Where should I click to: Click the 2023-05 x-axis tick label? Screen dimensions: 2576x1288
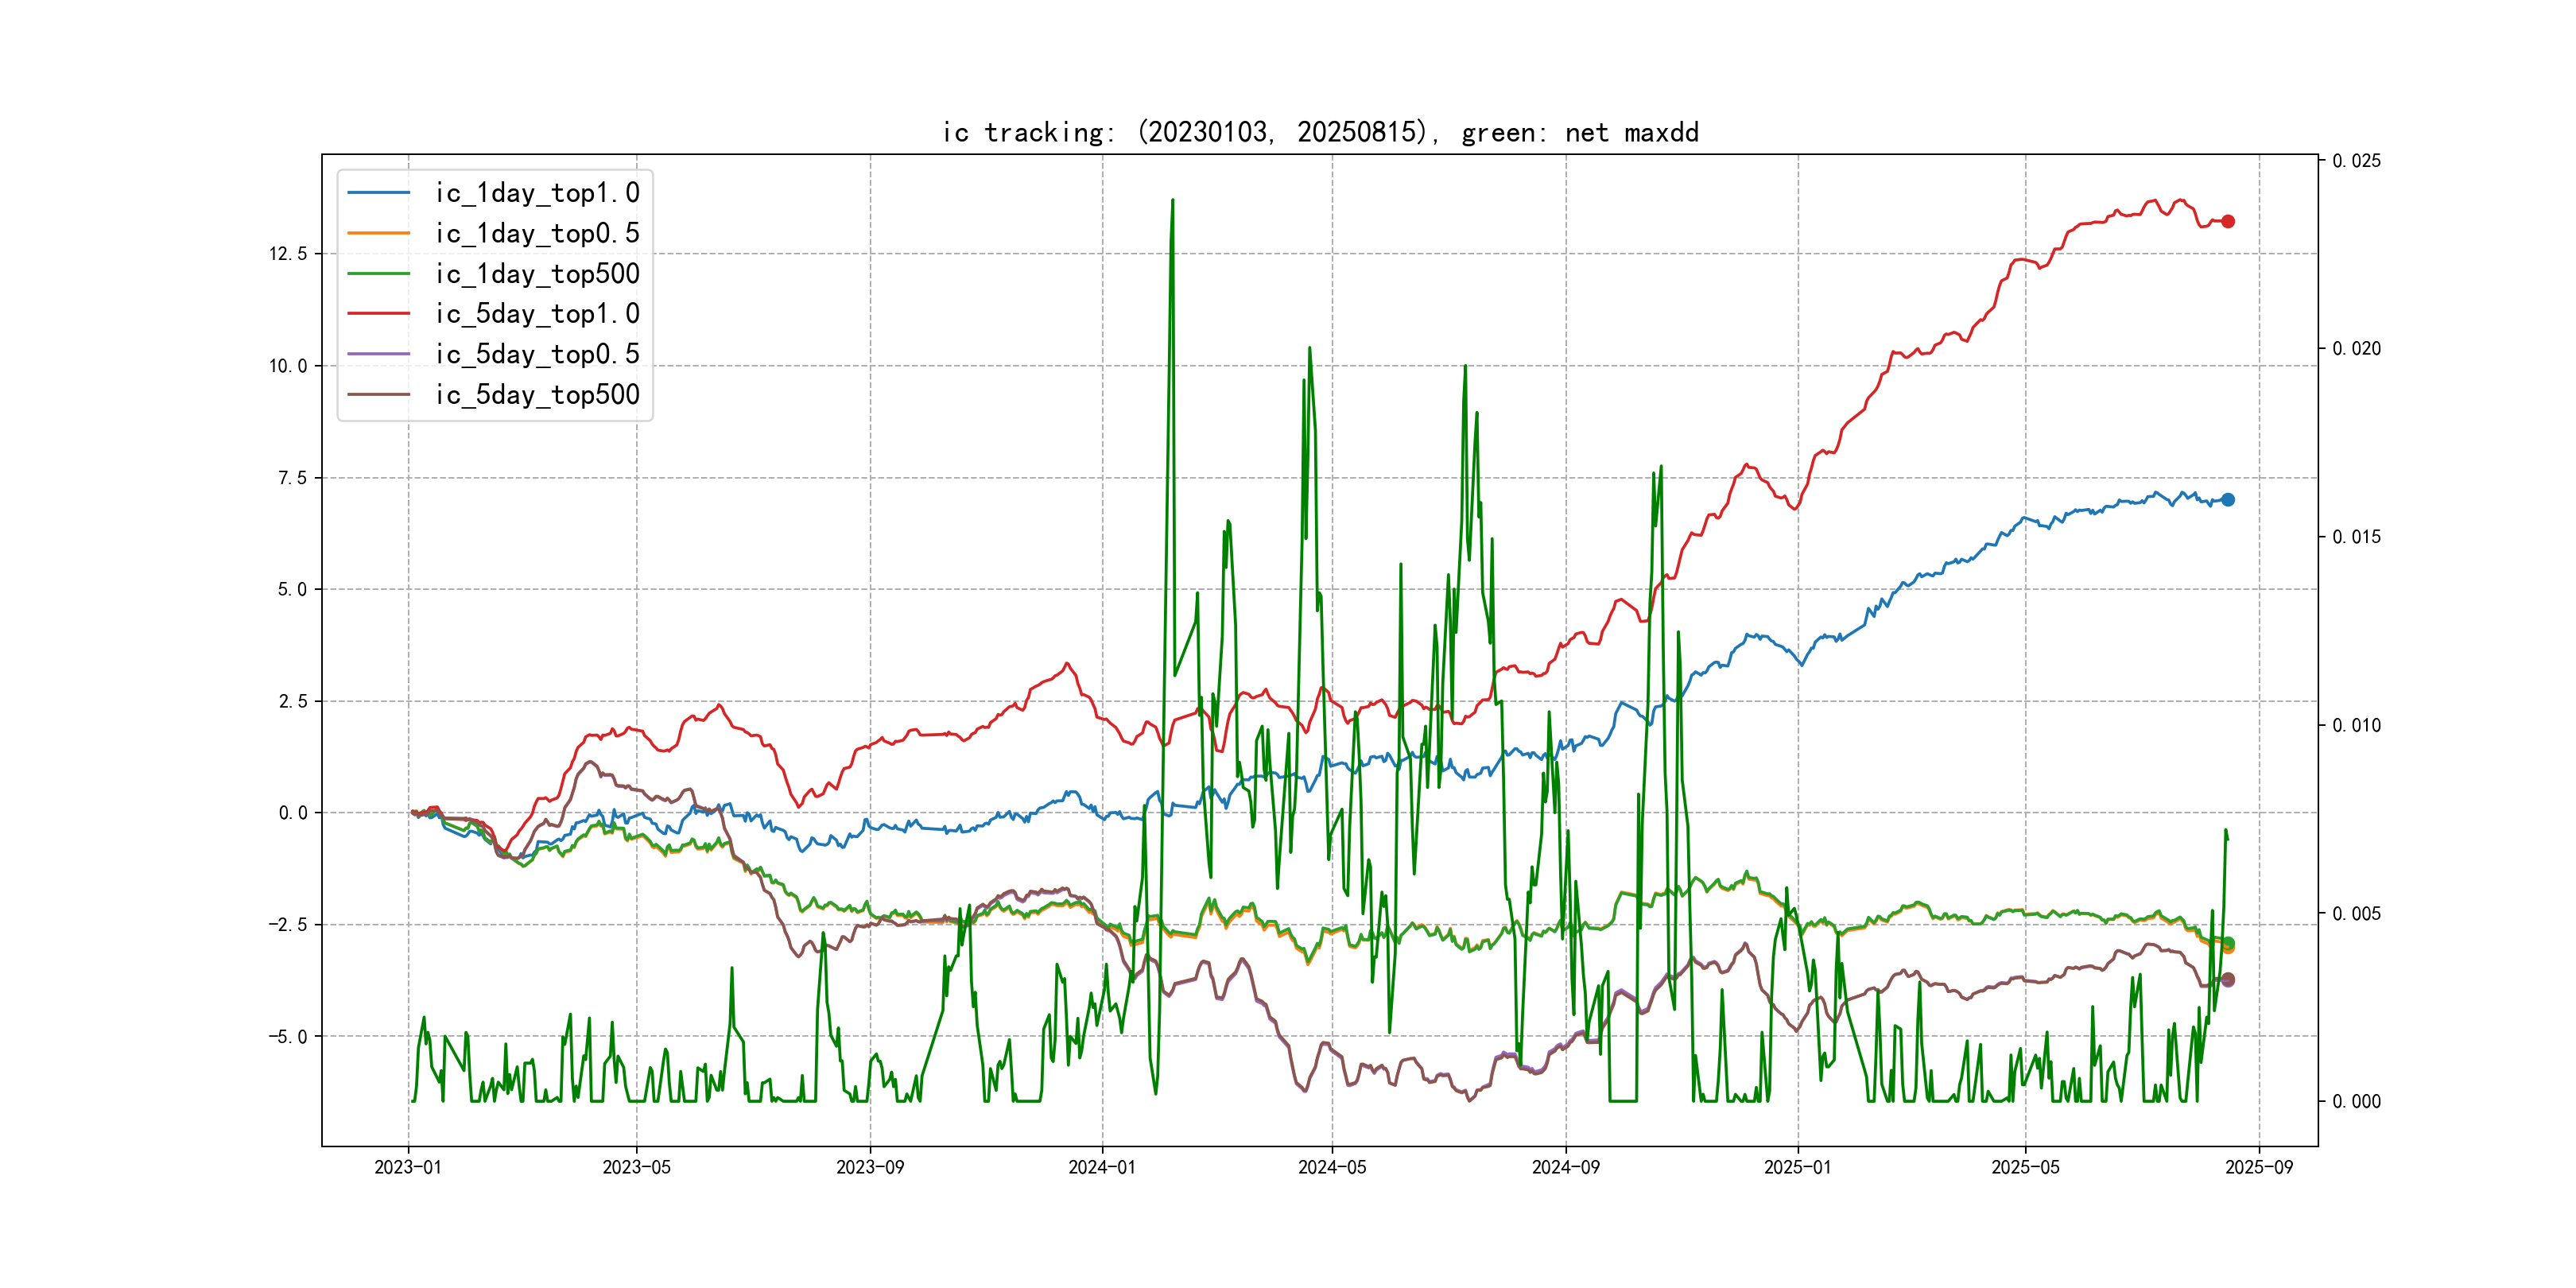636,1167
